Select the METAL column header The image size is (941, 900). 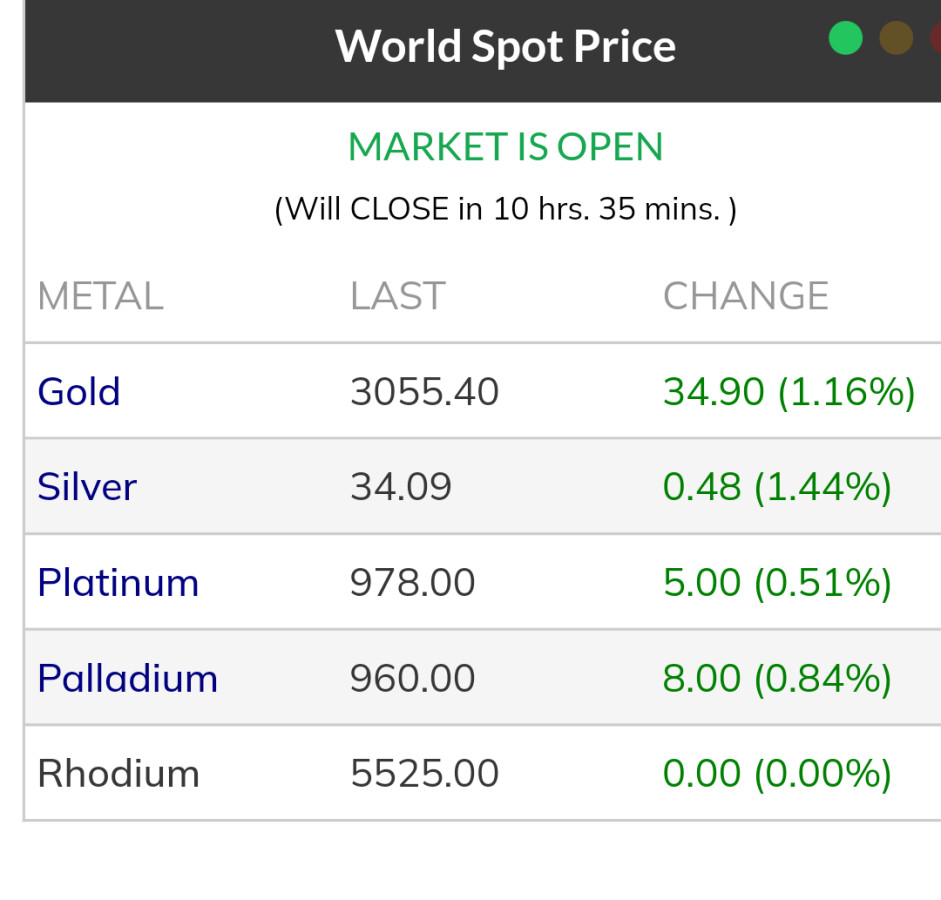[100, 296]
